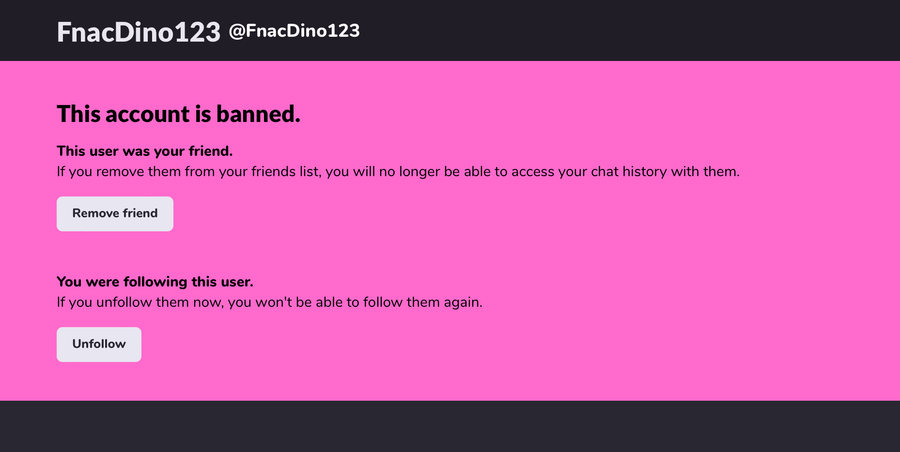Click the friends list removal warning sentence

click(x=397, y=171)
